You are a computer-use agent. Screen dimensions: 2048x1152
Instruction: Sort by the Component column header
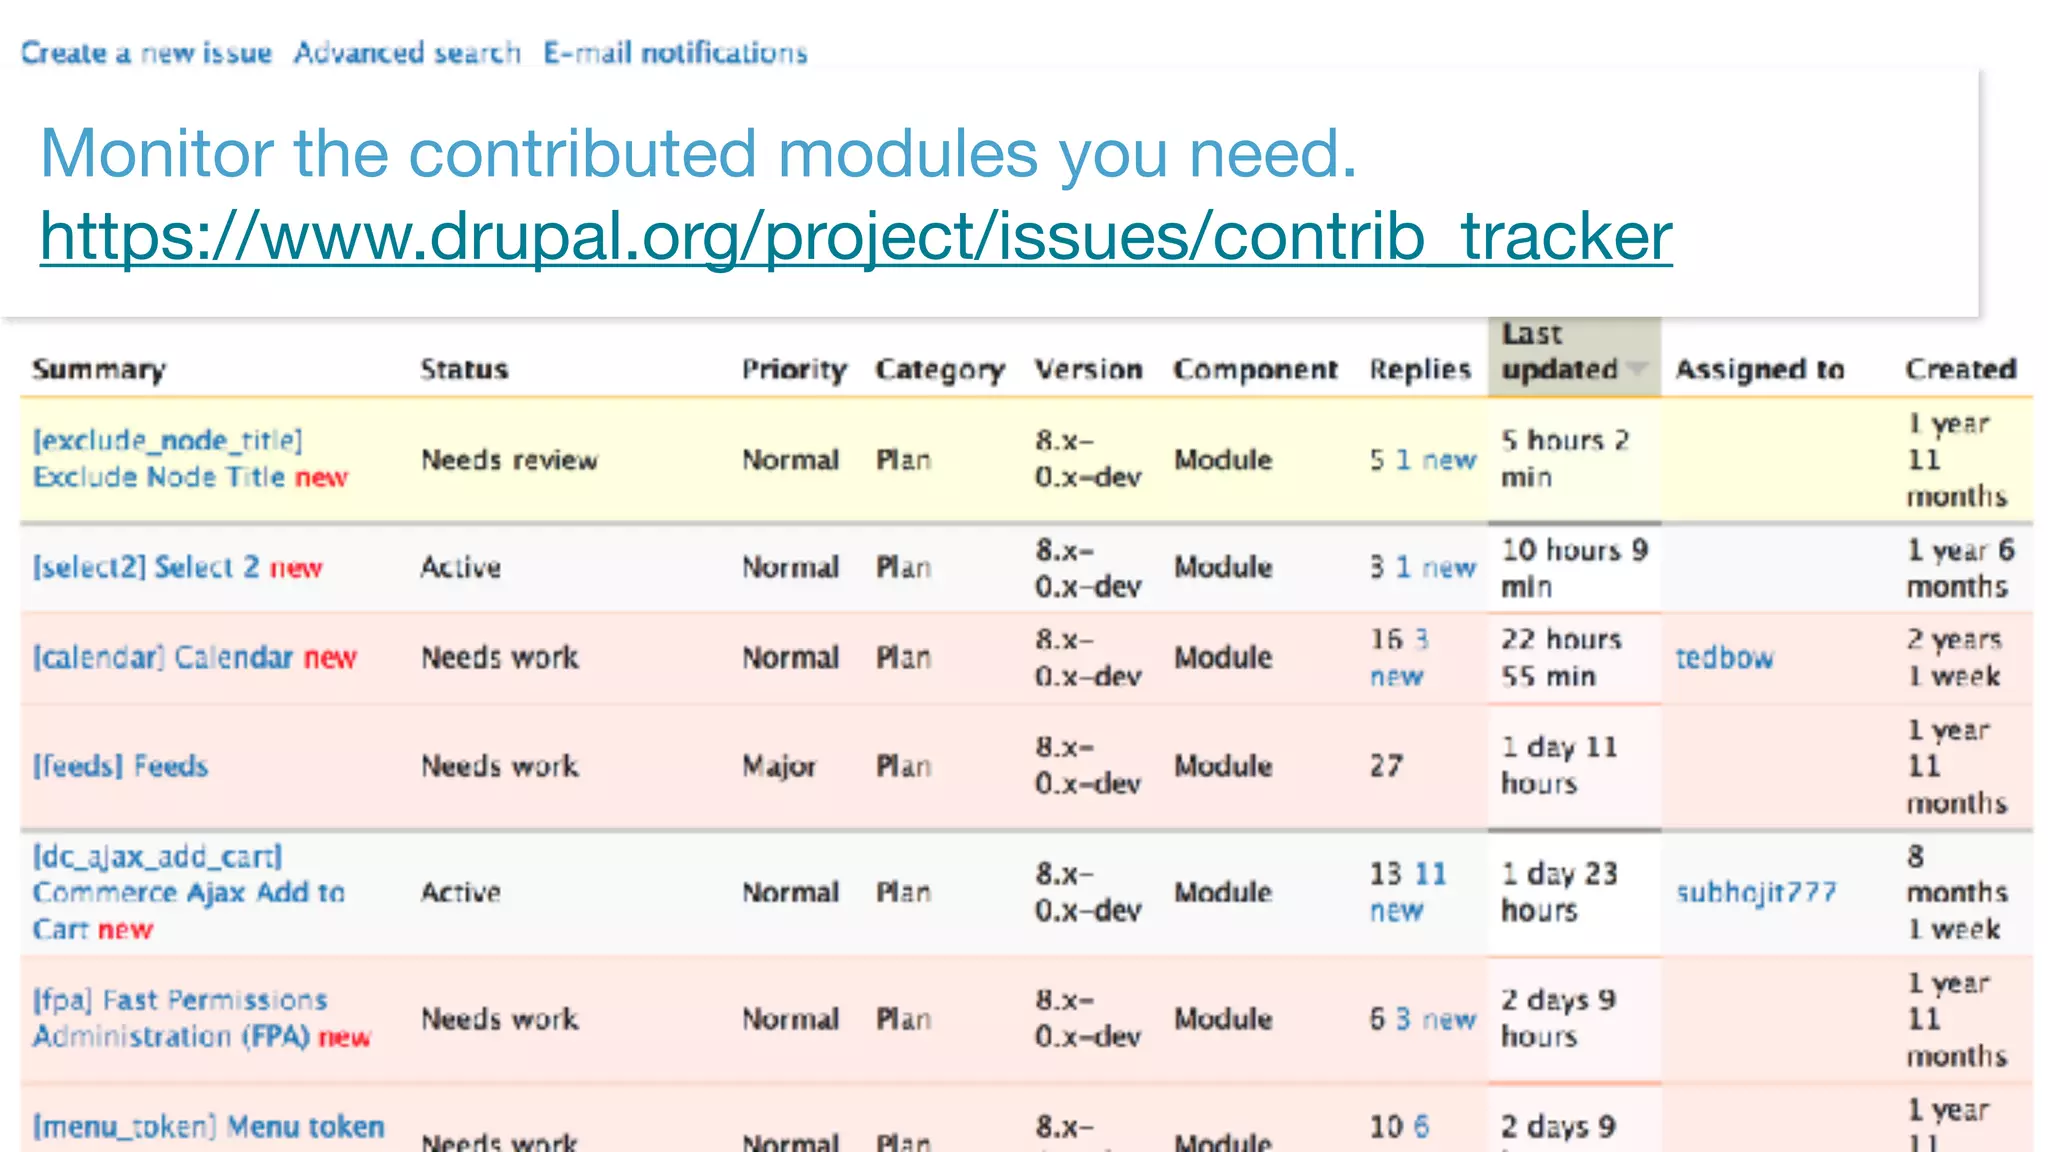pyautogui.click(x=1255, y=370)
